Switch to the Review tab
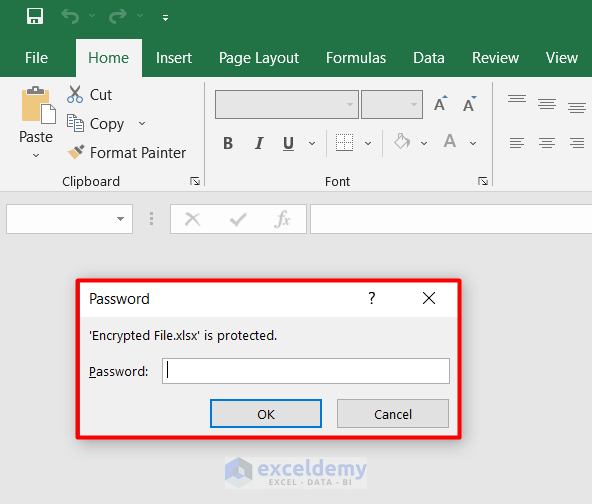This screenshot has height=504, width=592. click(x=495, y=58)
